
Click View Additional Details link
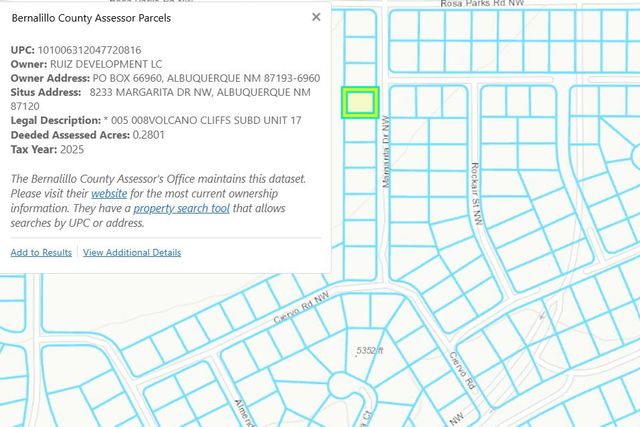132,252
